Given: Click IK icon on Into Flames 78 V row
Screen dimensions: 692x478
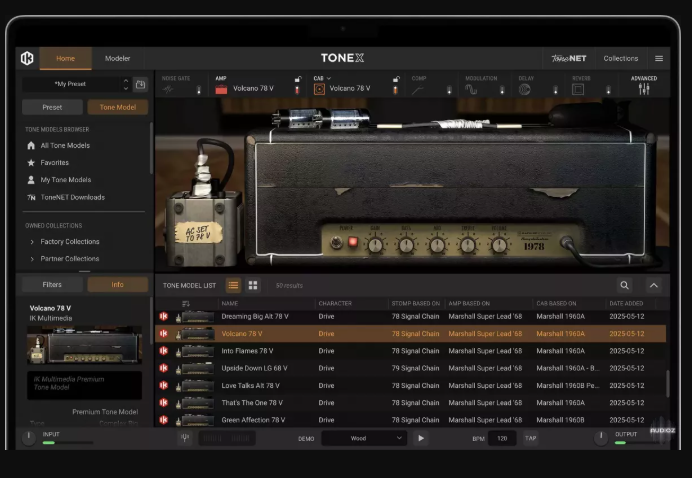Looking at the screenshot, I should [164, 351].
